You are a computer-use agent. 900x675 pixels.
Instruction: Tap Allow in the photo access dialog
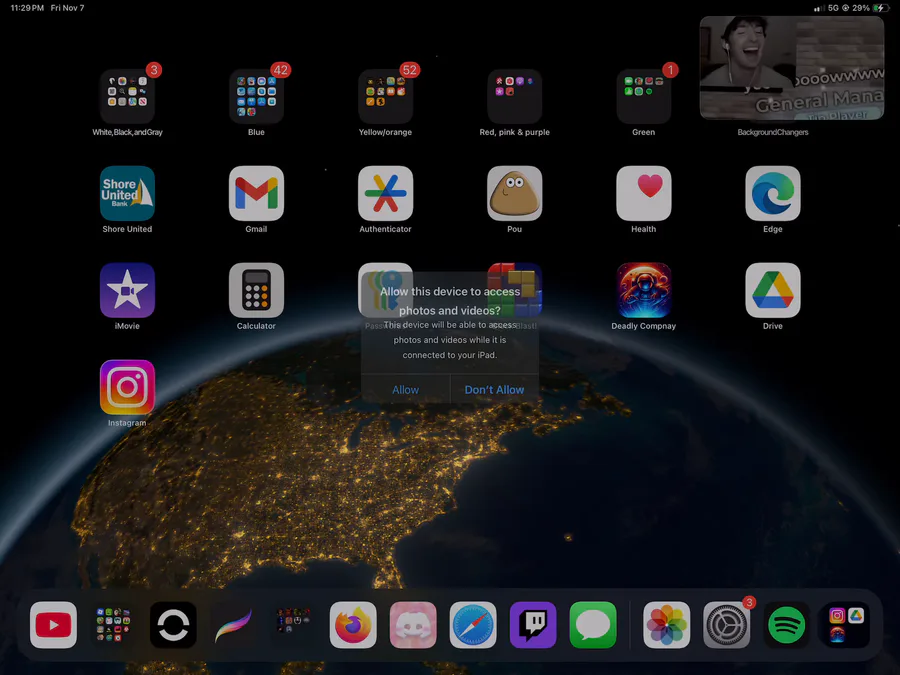point(405,390)
